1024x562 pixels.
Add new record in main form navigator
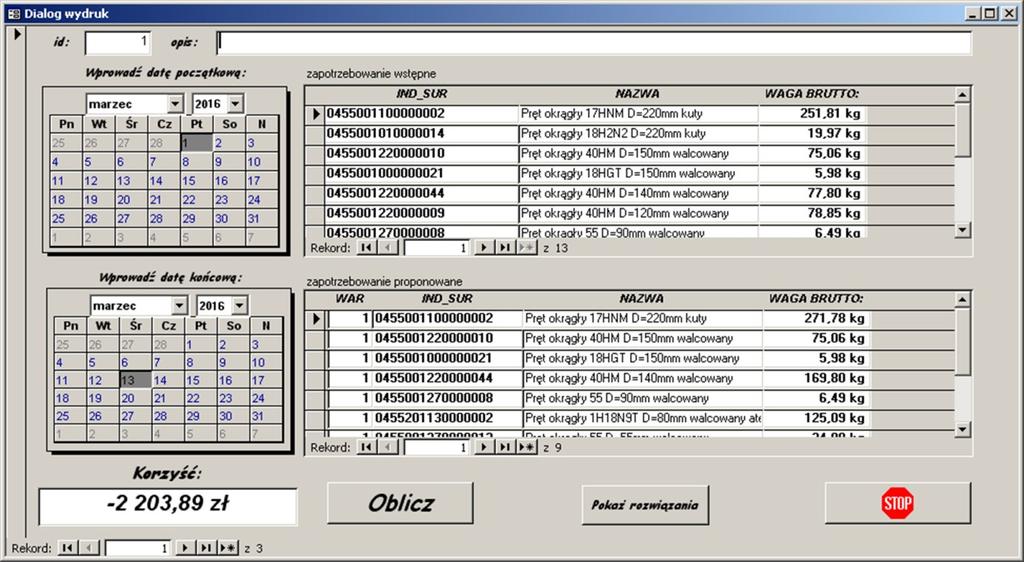(x=228, y=548)
